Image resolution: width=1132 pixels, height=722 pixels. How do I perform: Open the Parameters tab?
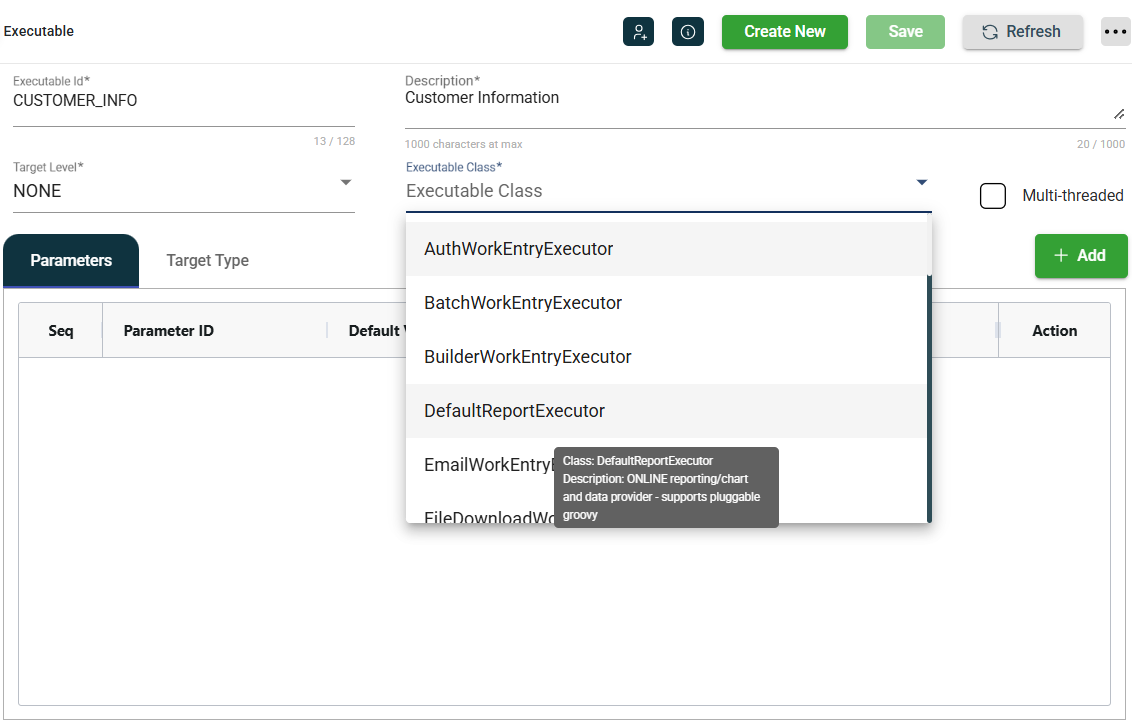[71, 261]
